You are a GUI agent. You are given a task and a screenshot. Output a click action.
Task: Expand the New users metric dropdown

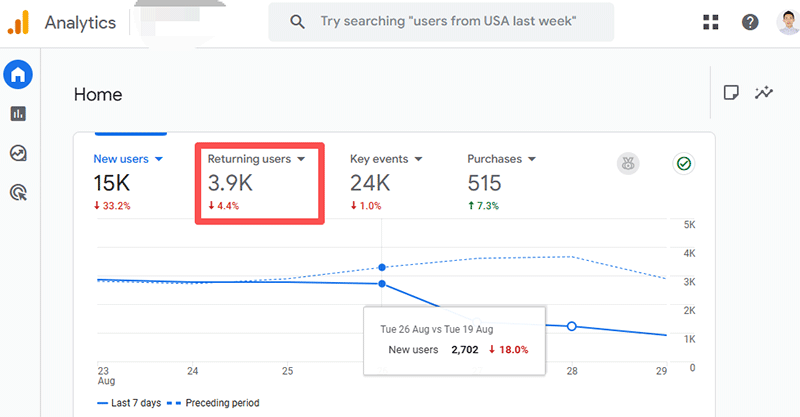tap(158, 159)
